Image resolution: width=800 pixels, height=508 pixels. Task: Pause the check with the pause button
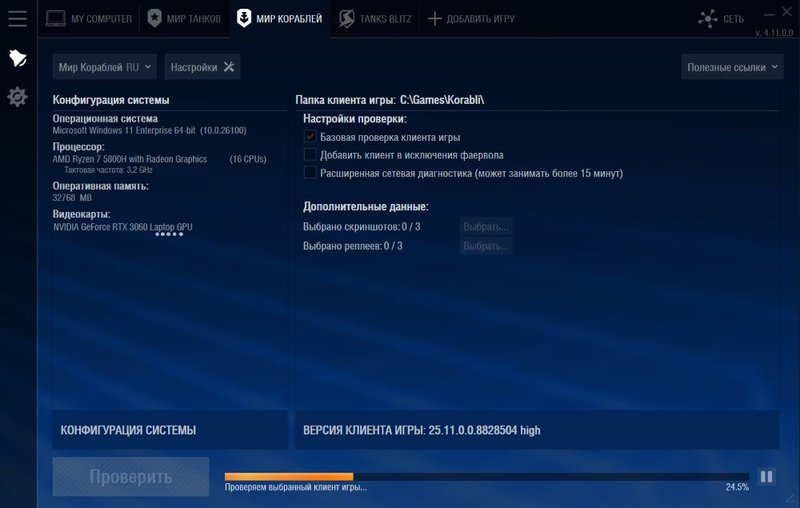click(x=766, y=477)
